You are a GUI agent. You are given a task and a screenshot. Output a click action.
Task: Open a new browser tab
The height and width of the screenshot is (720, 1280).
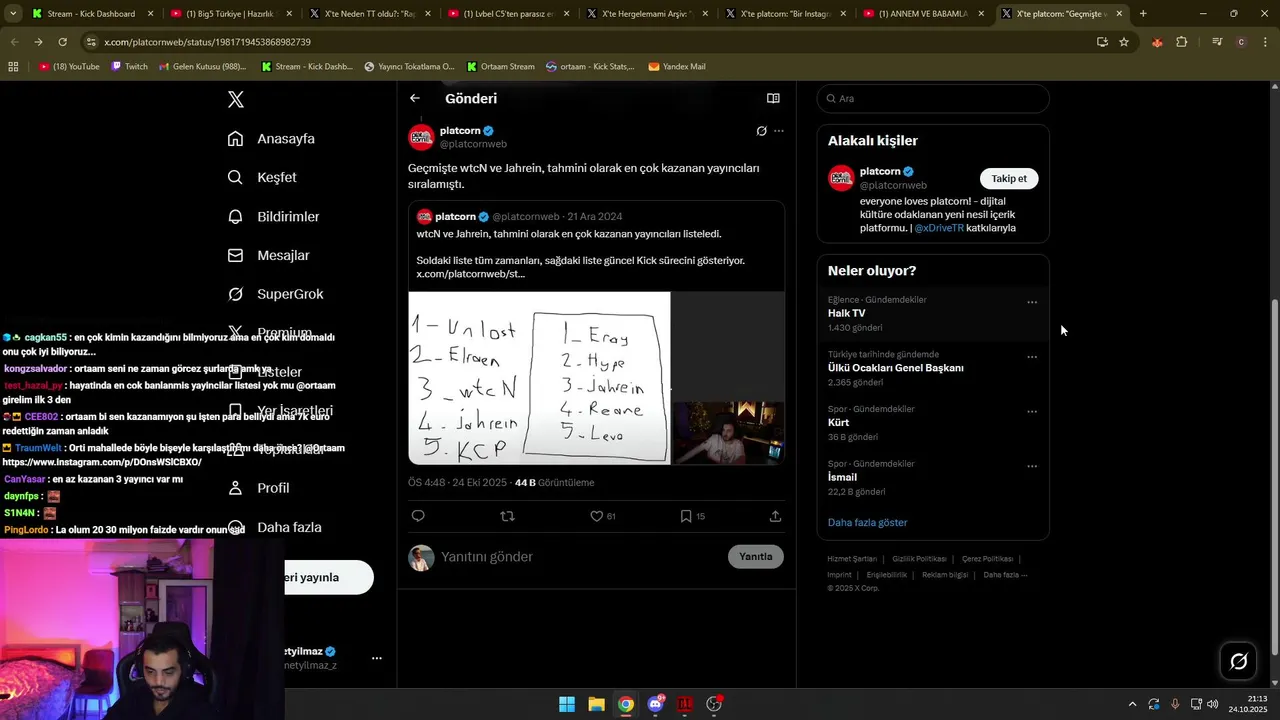pyautogui.click(x=1143, y=14)
